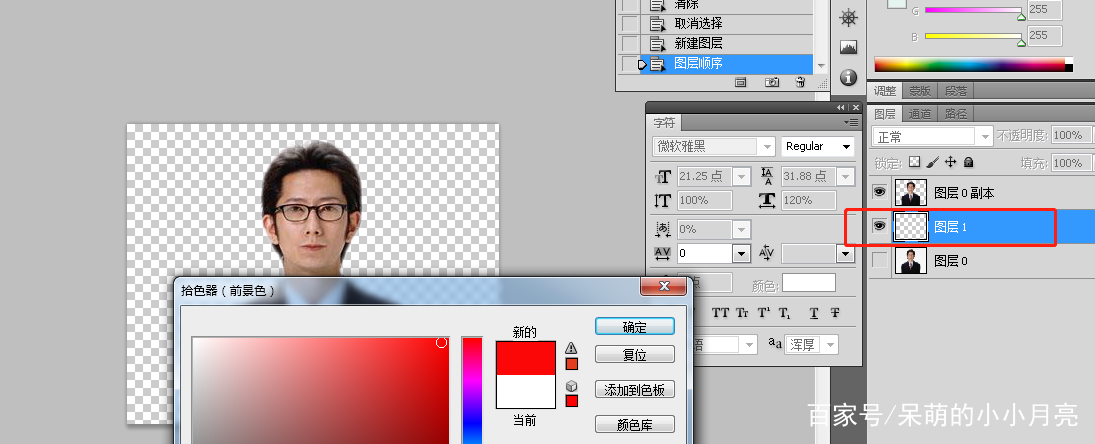Click the Underline T icon
Image resolution: width=1095 pixels, height=444 pixels.
pyautogui.click(x=814, y=313)
